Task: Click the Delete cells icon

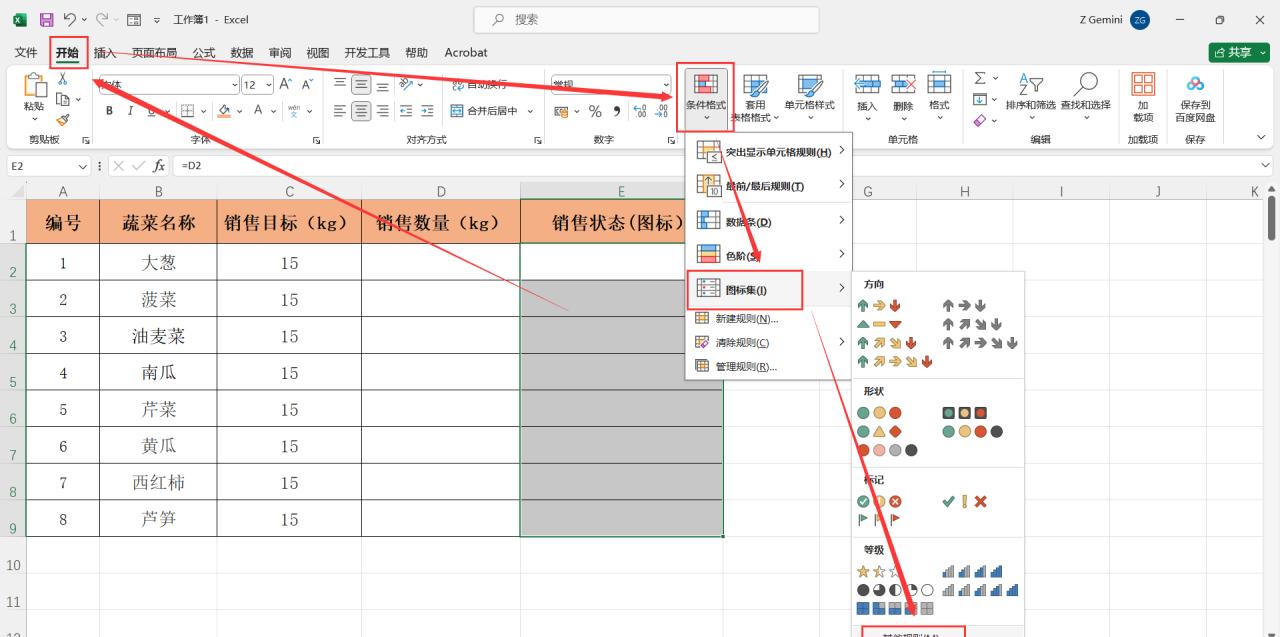Action: pyautogui.click(x=903, y=84)
